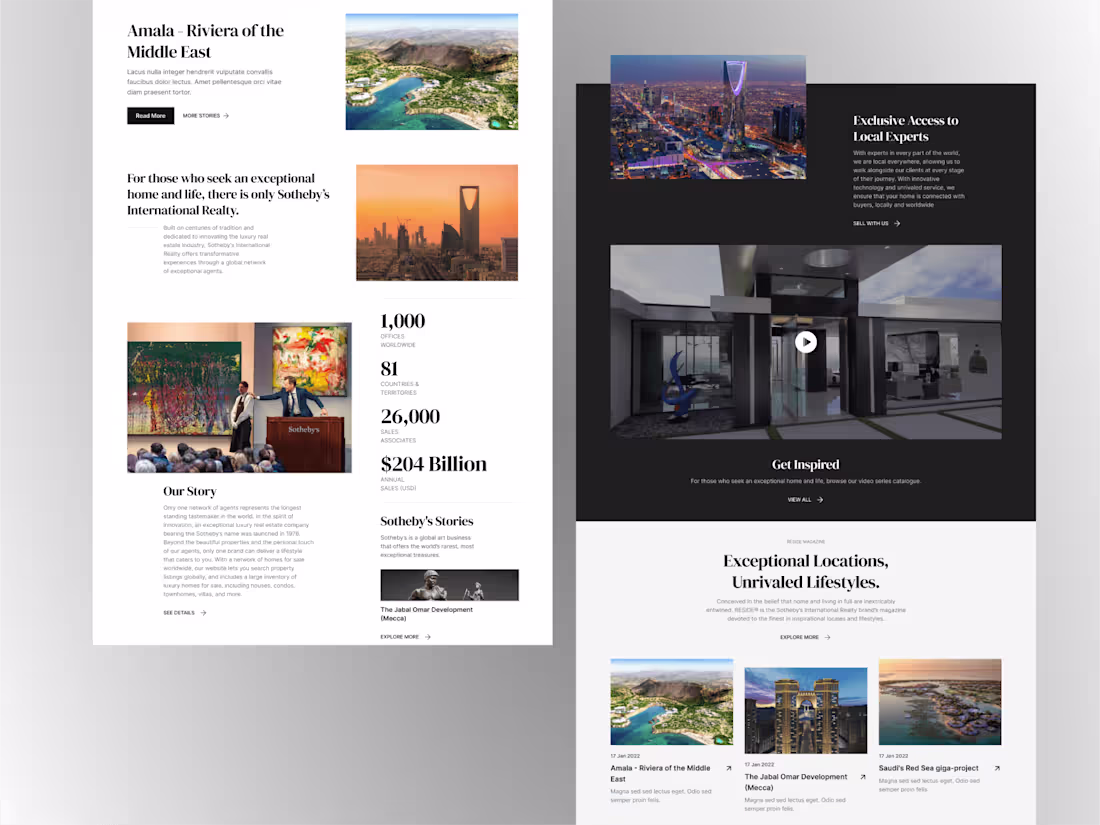Click the VIEW ALL link under Get Inspired

pyautogui.click(x=799, y=499)
